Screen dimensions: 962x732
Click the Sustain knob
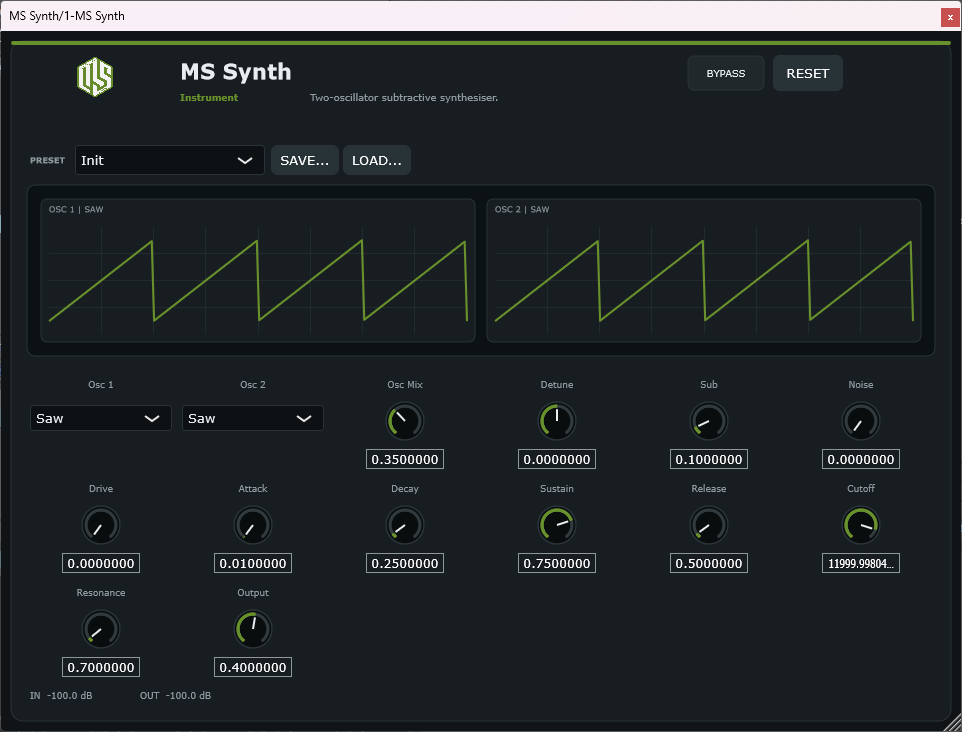pyautogui.click(x=557, y=525)
